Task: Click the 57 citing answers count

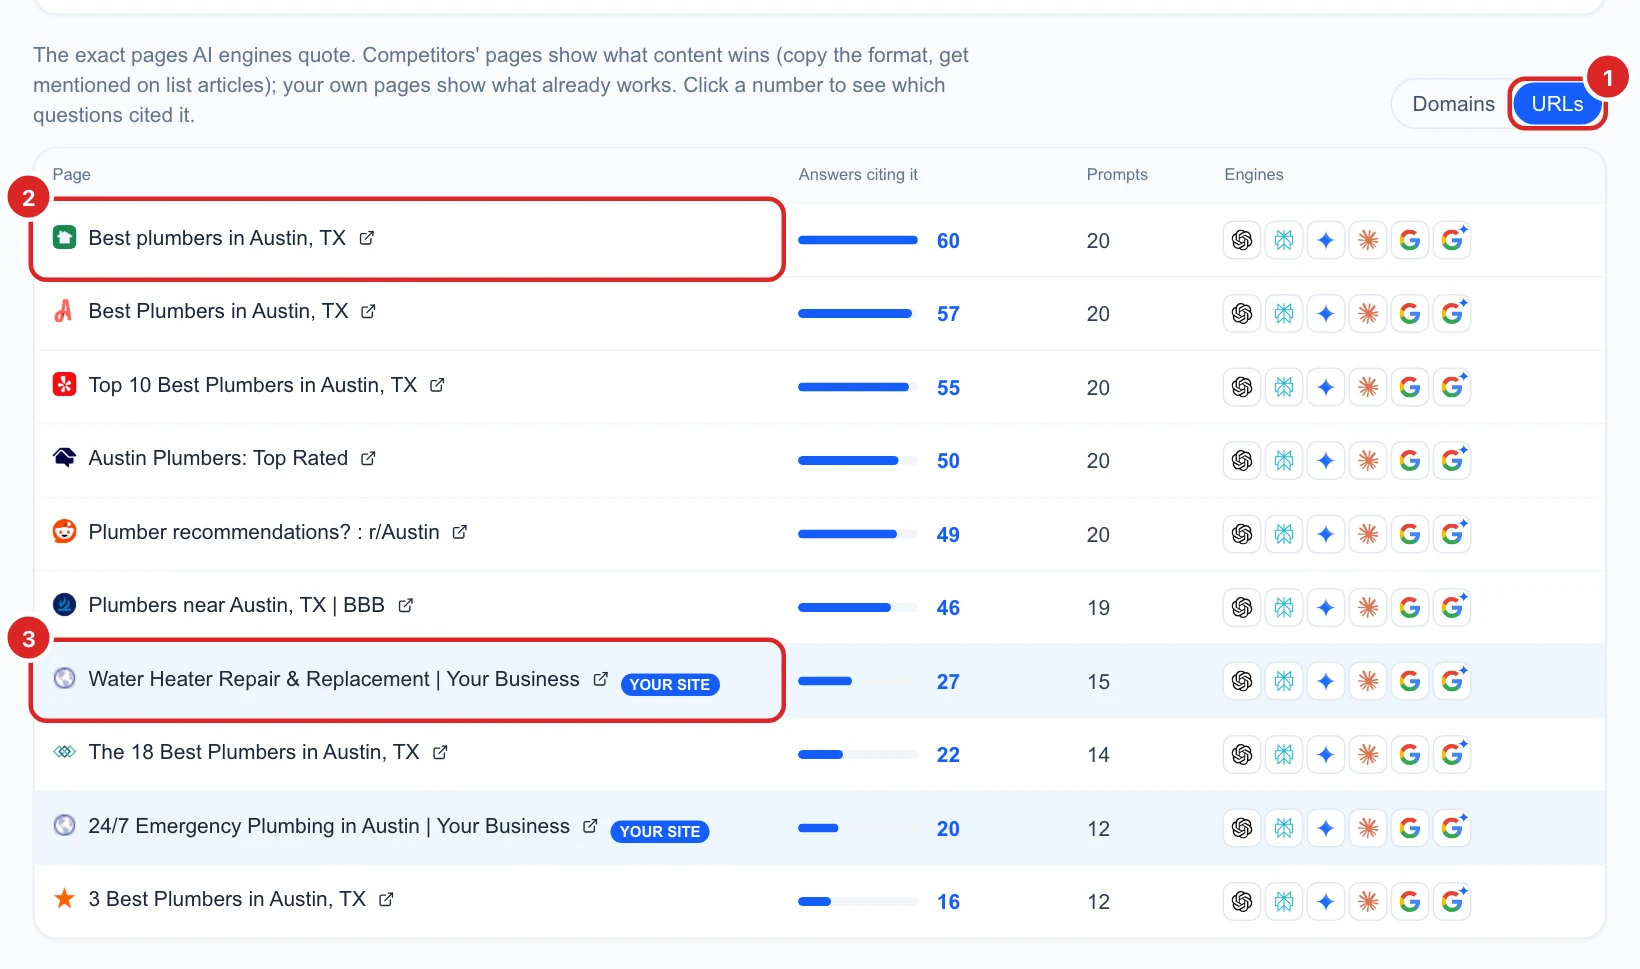Action: tap(948, 314)
